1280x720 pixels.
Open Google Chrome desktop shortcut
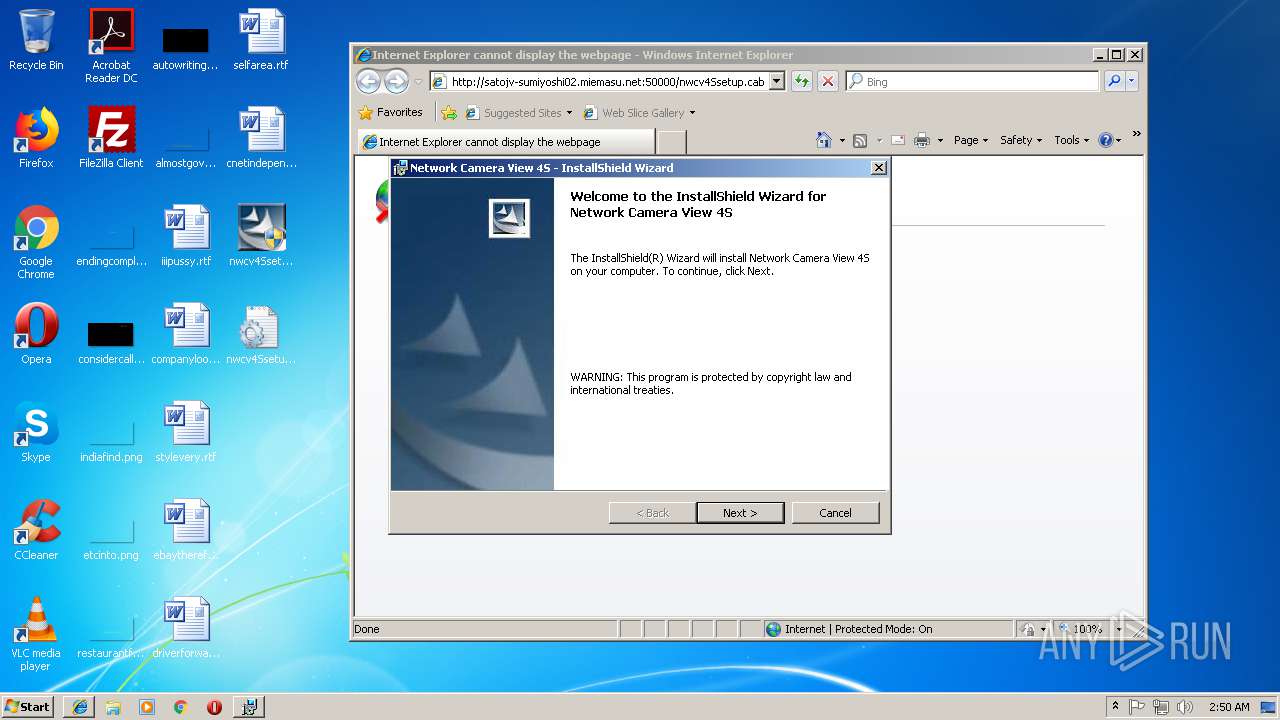(x=36, y=242)
